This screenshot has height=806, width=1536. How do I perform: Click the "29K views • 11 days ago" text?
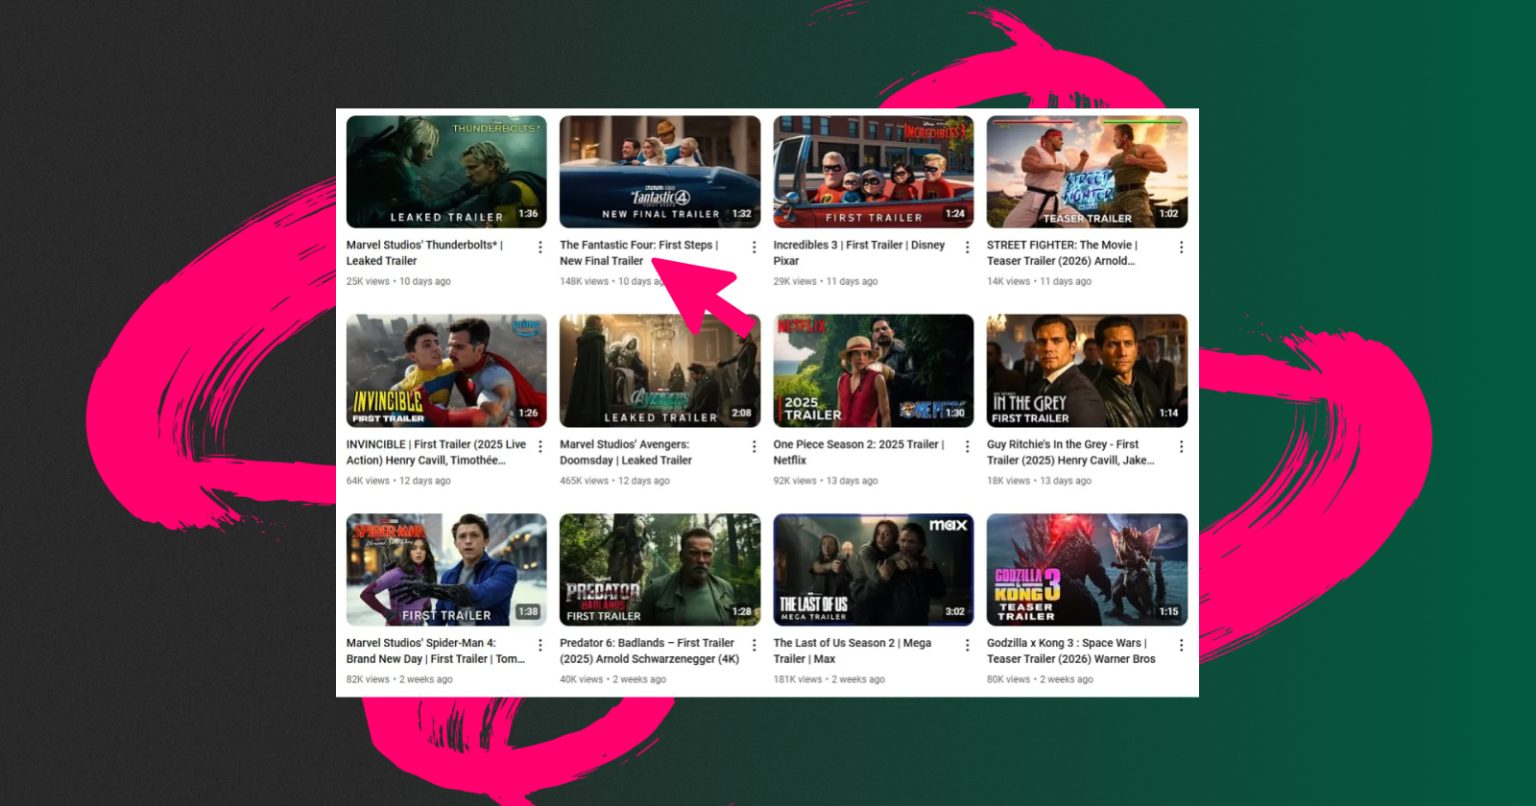pos(825,281)
